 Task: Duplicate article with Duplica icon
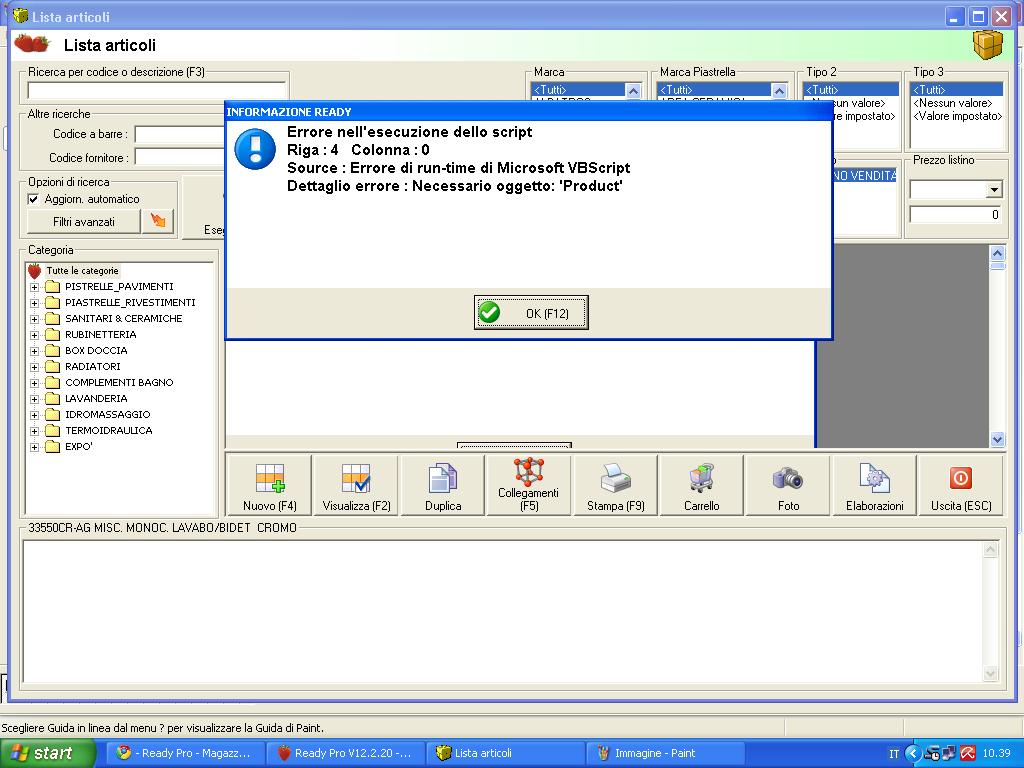point(443,485)
